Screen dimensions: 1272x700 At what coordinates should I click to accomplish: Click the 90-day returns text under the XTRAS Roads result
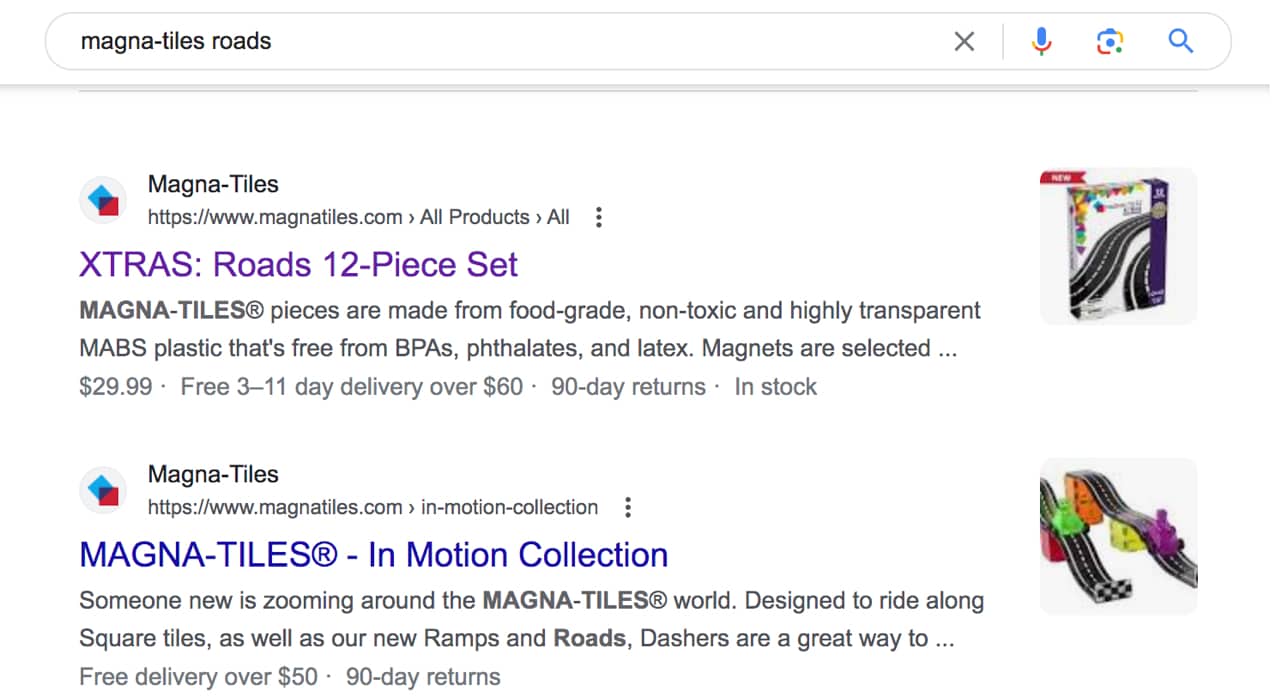[x=628, y=387]
